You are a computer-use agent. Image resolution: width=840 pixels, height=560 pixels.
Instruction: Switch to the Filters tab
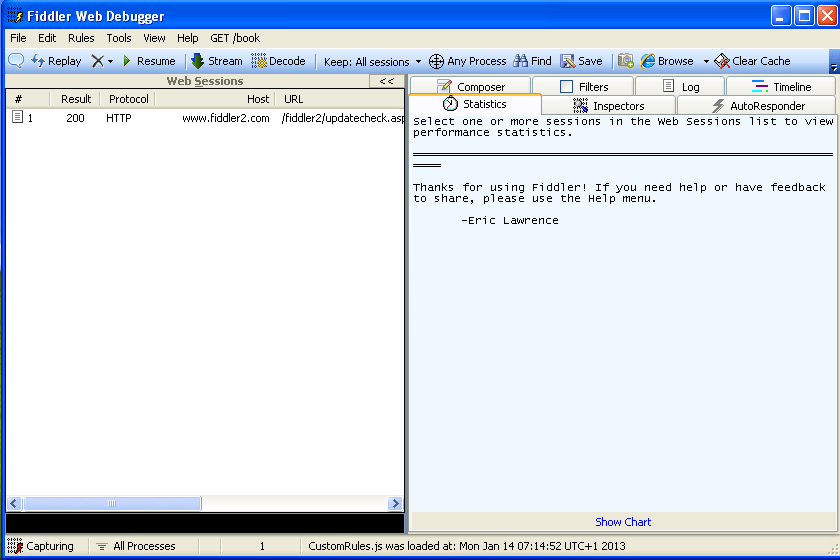583,86
